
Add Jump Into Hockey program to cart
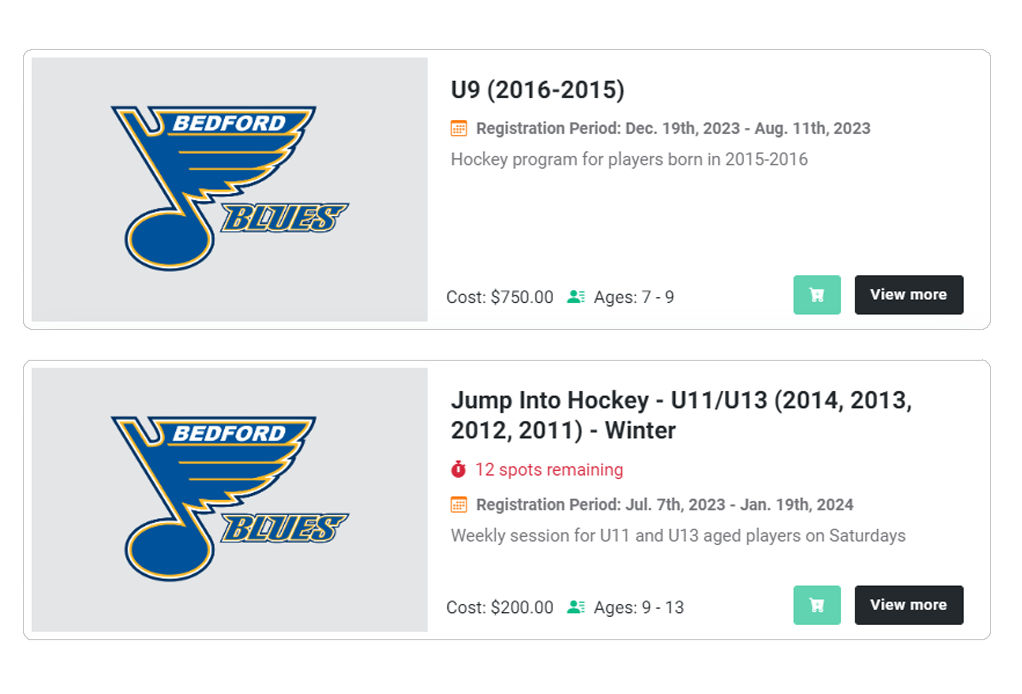point(817,605)
